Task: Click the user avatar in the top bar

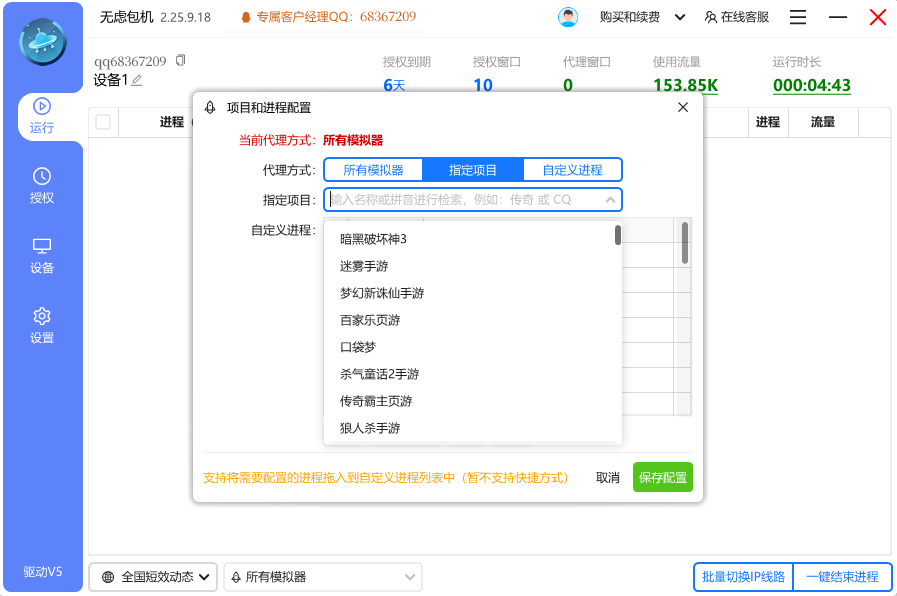Action: click(x=568, y=17)
